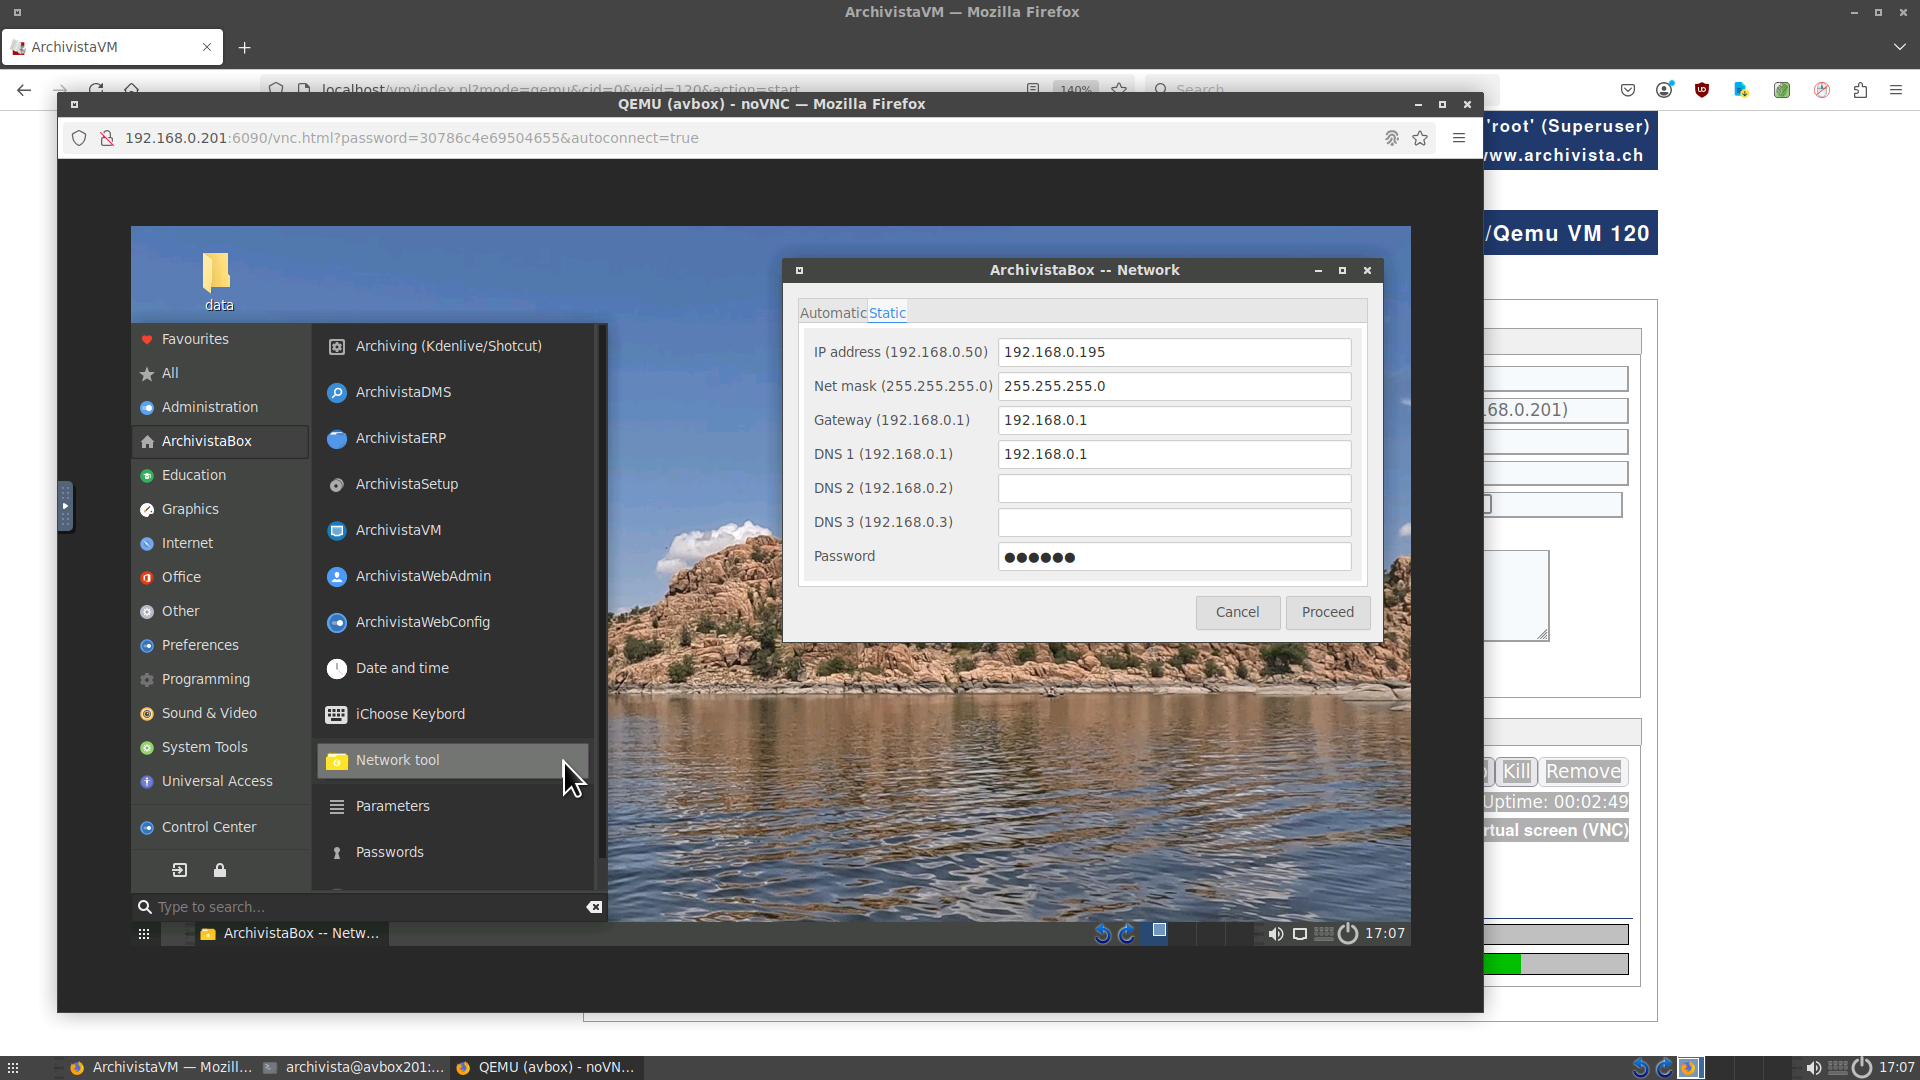Screen dimensions: 1920x1080
Task: Click the lock screen padlock icon
Action: pos(220,870)
